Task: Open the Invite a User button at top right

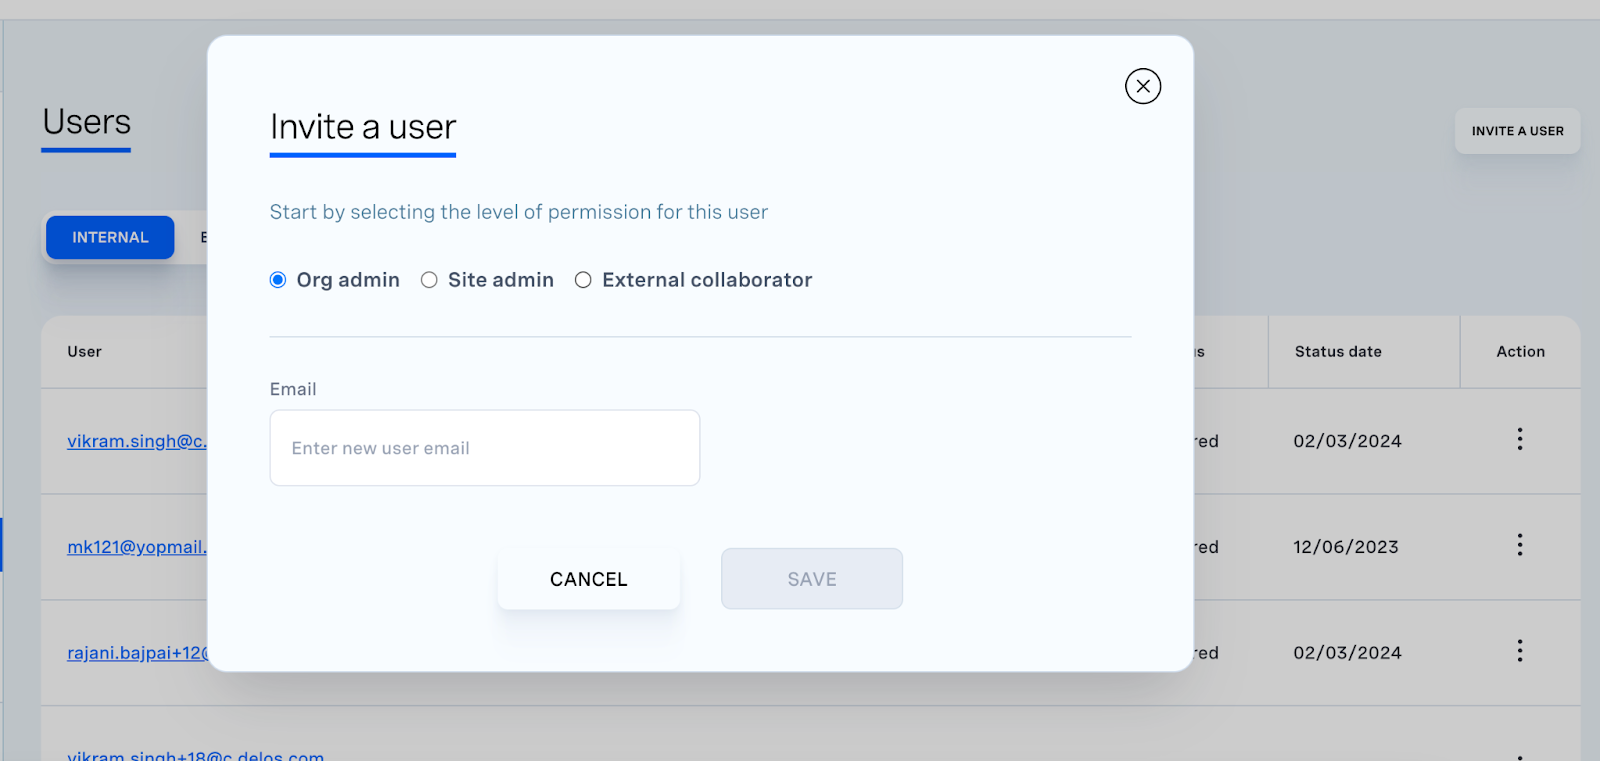Action: (x=1517, y=131)
